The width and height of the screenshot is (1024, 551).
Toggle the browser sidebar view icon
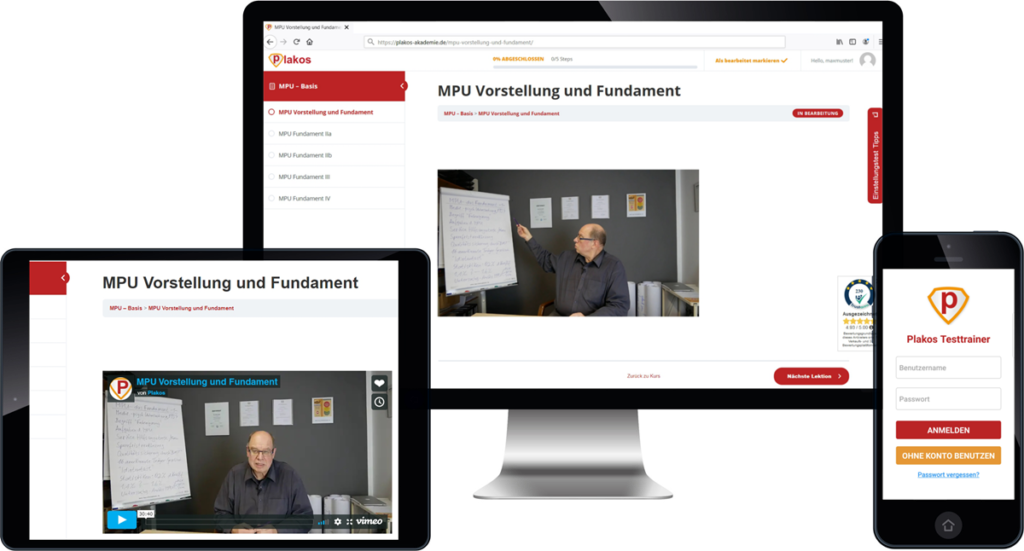pos(852,42)
